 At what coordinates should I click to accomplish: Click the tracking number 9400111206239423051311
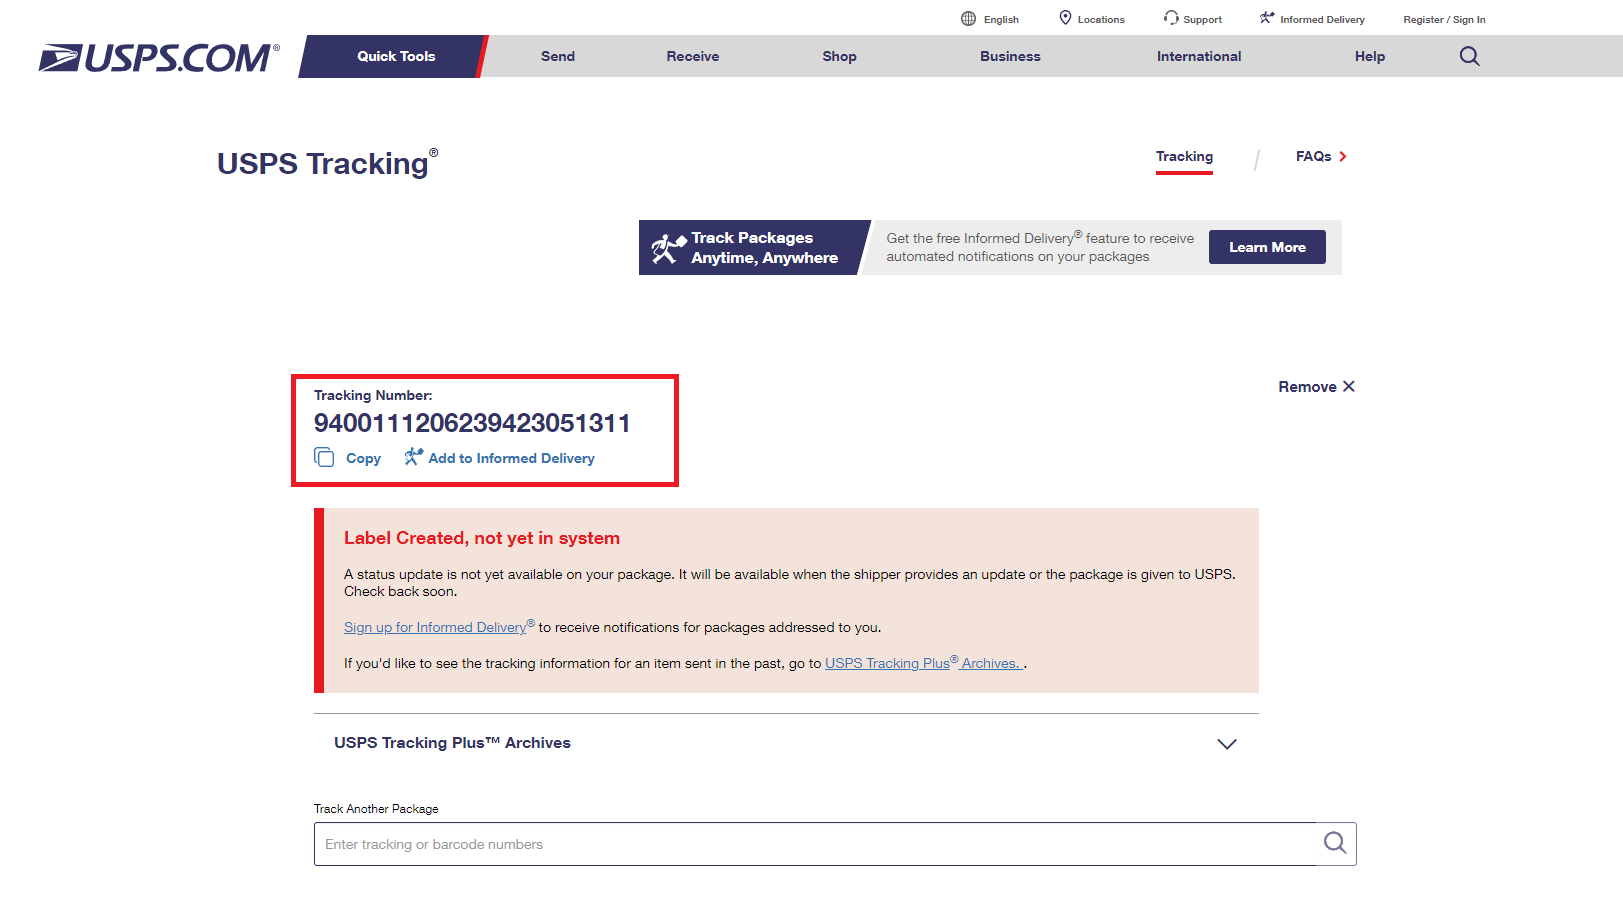click(472, 423)
